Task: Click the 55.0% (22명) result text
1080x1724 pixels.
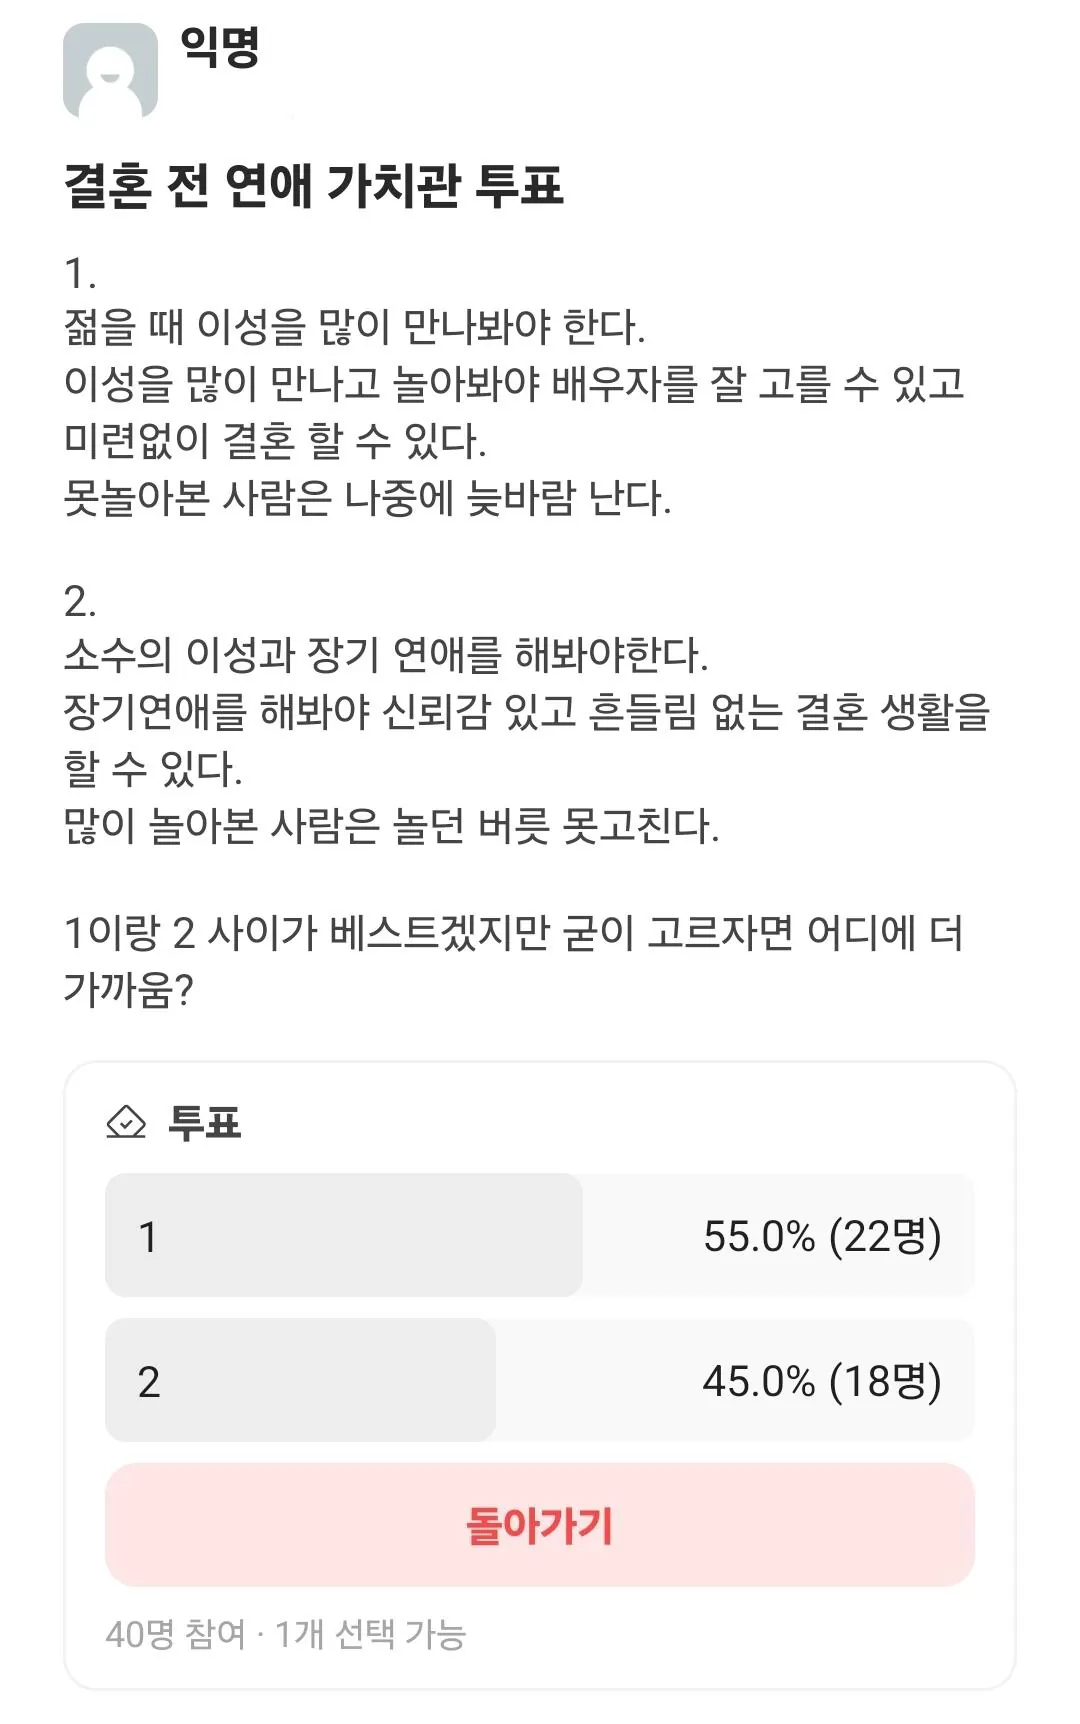Action: point(822,1237)
